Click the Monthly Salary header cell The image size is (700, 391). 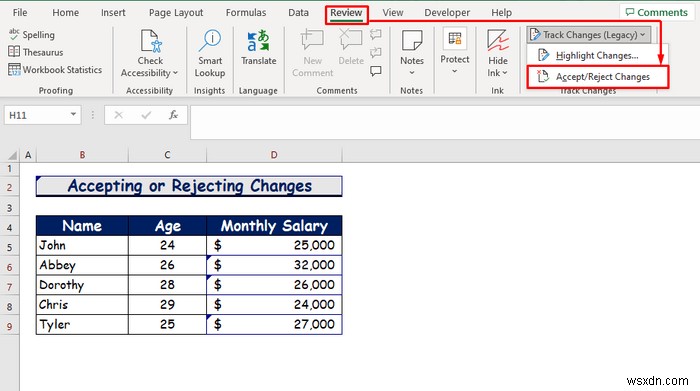(x=274, y=226)
